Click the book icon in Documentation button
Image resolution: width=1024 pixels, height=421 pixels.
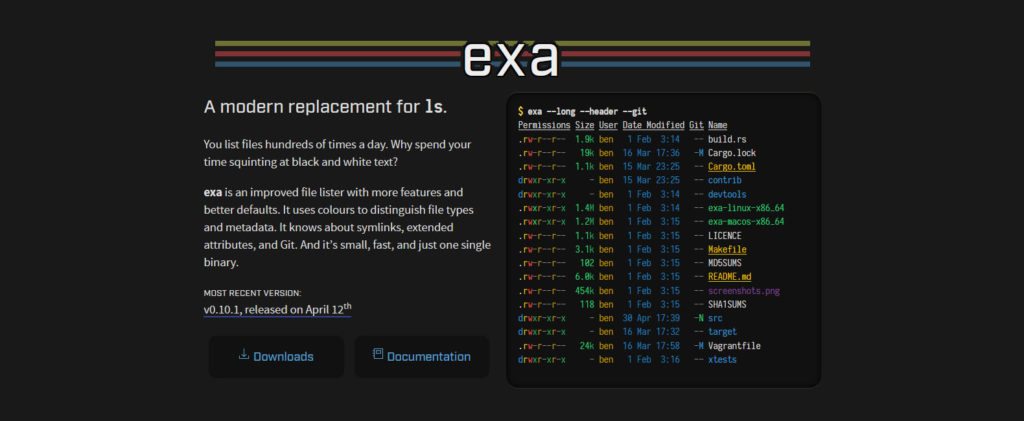pyautogui.click(x=377, y=354)
